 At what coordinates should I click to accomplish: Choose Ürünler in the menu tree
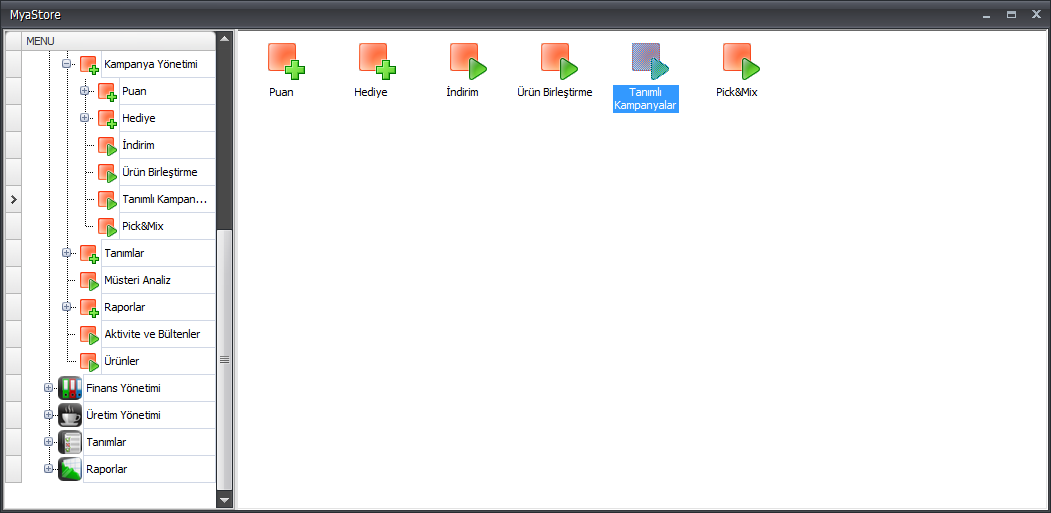tap(122, 361)
